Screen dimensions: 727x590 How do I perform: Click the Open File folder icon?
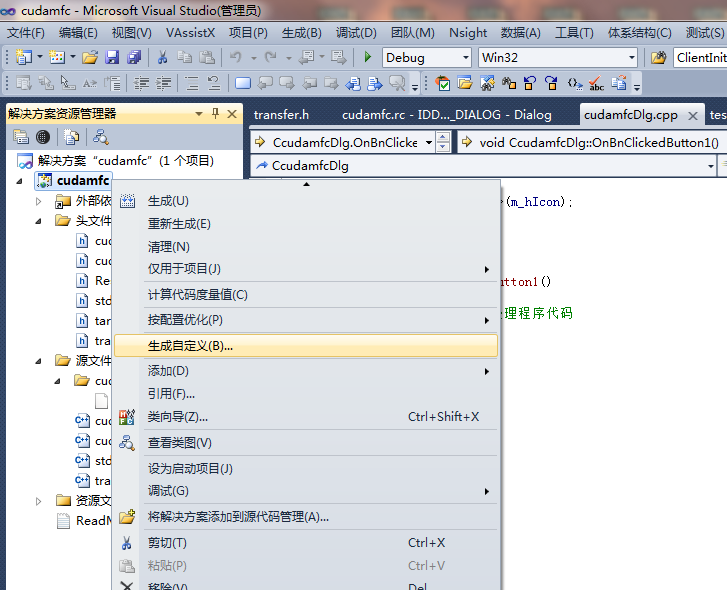90,57
